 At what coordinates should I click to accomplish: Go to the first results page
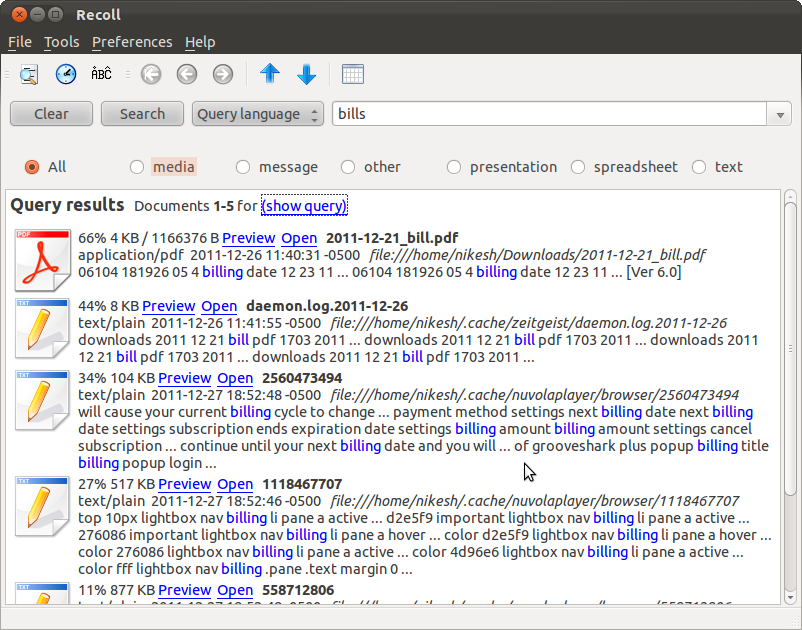tap(150, 73)
